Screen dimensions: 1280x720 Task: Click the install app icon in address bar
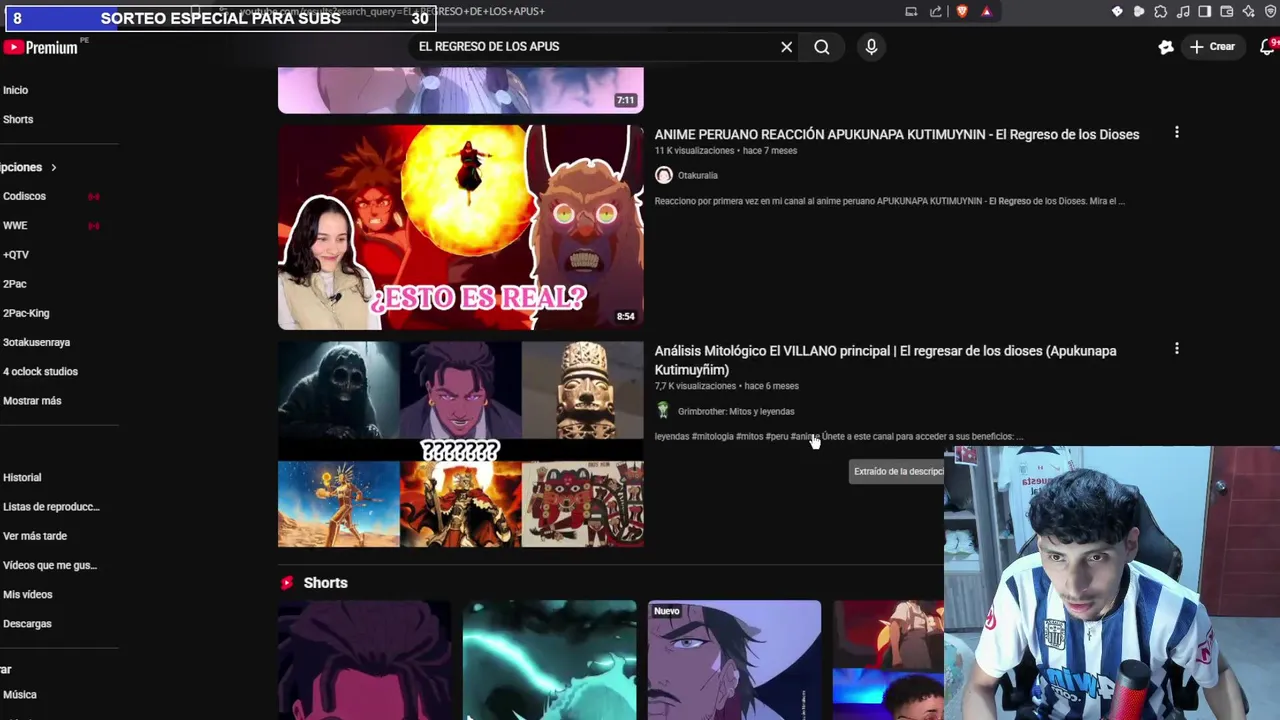tap(911, 12)
